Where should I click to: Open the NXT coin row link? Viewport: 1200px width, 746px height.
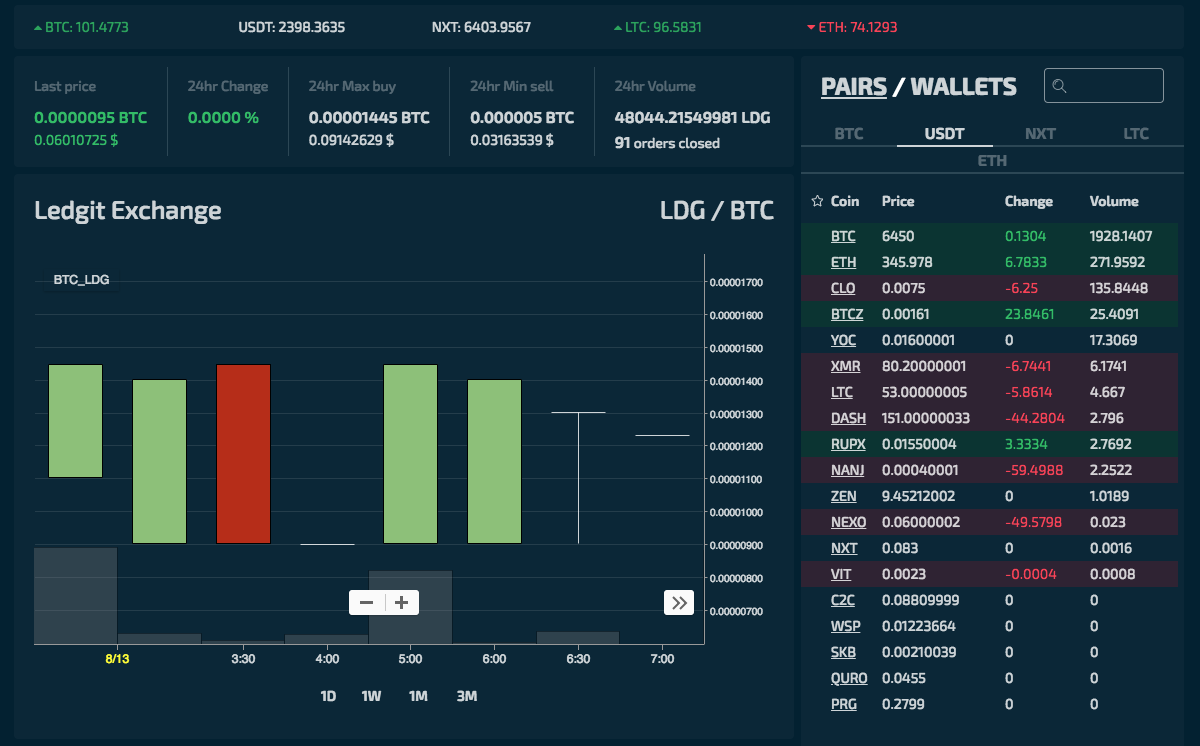point(844,548)
